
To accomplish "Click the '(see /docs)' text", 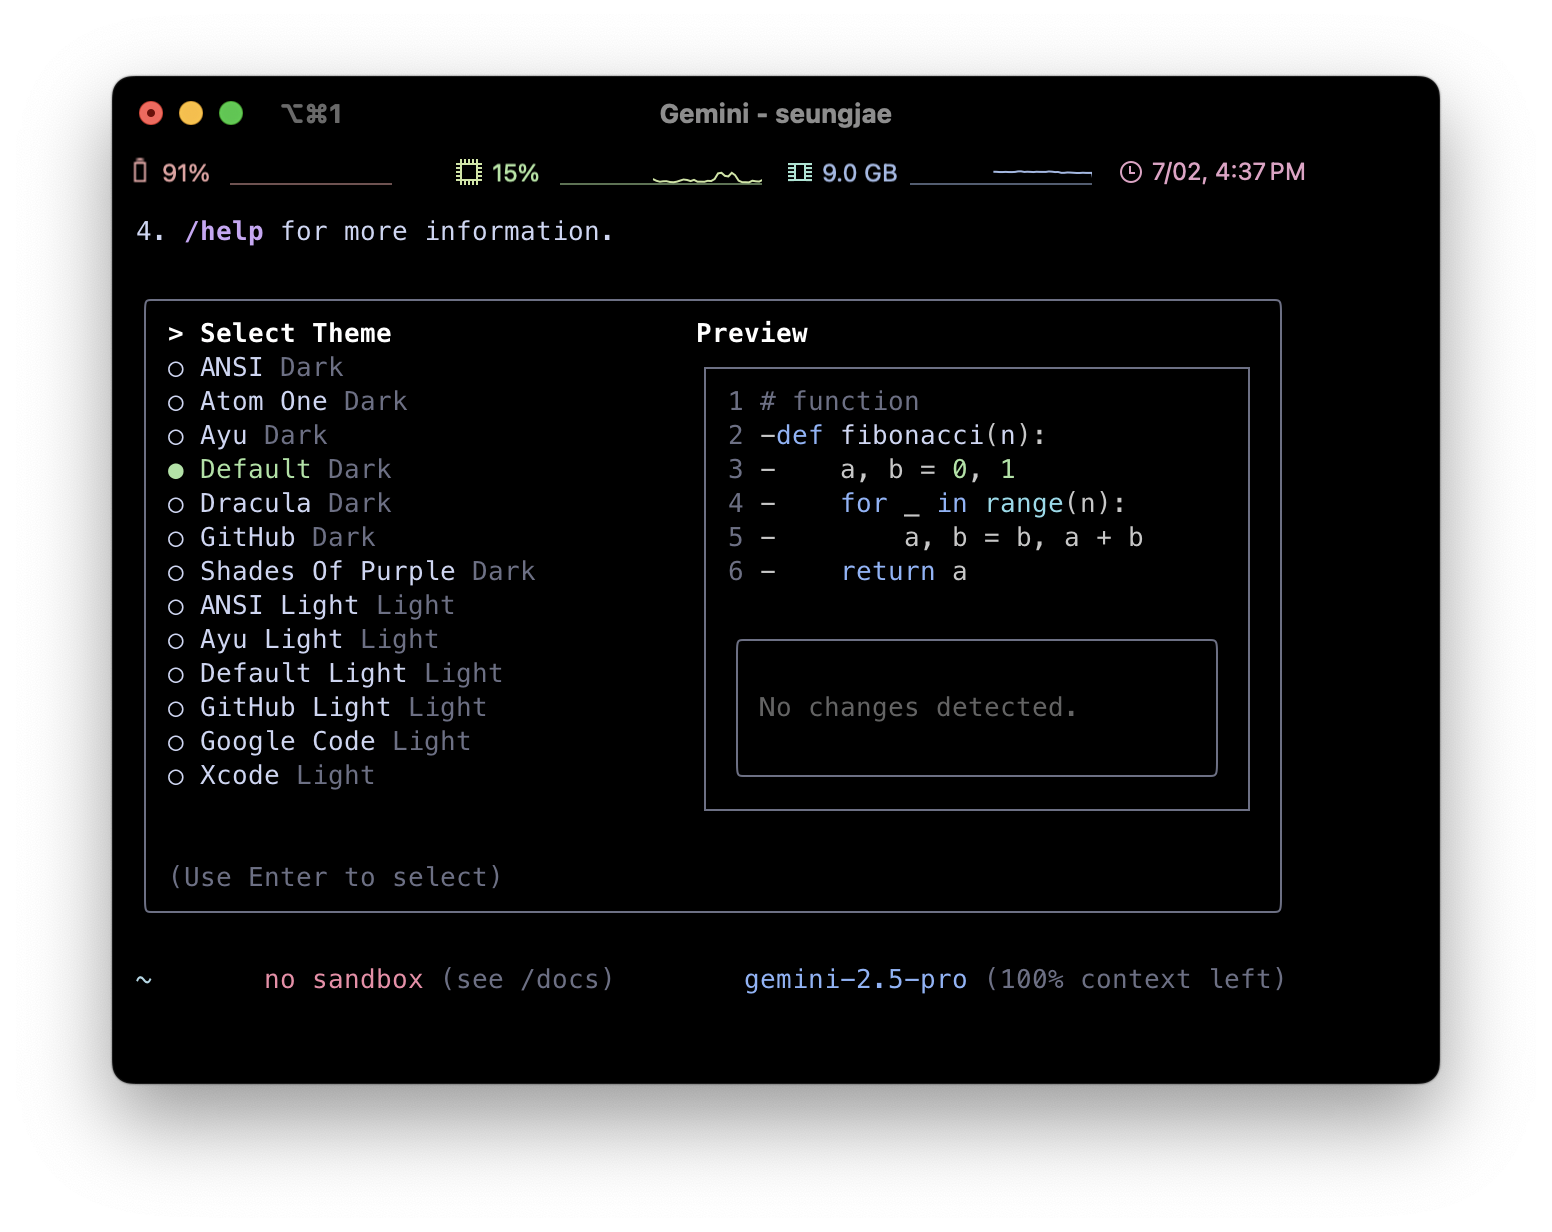I will pos(527,979).
